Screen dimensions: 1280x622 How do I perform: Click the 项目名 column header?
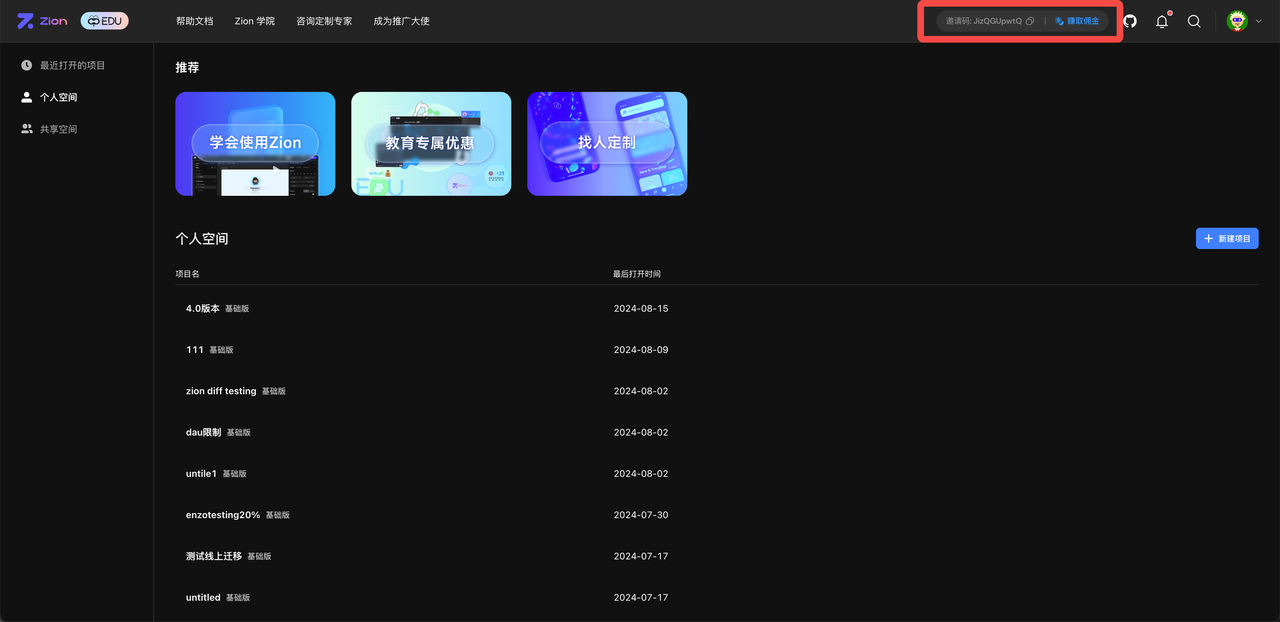tap(187, 274)
